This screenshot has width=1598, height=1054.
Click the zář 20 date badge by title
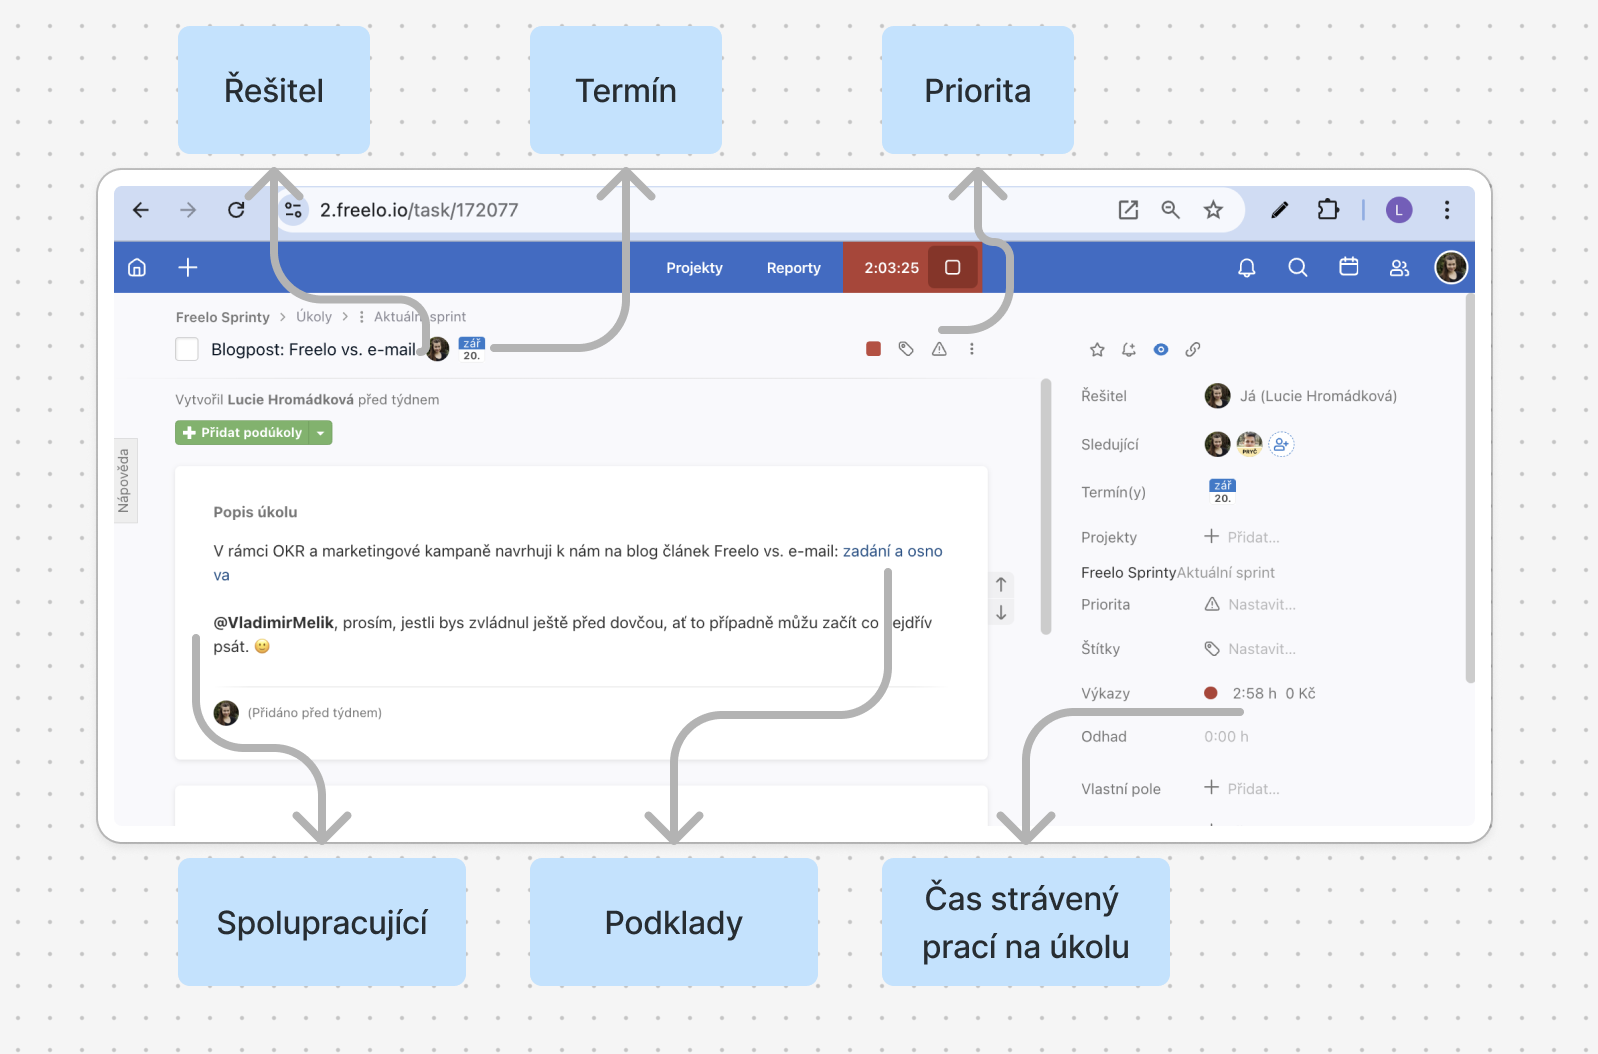[472, 349]
